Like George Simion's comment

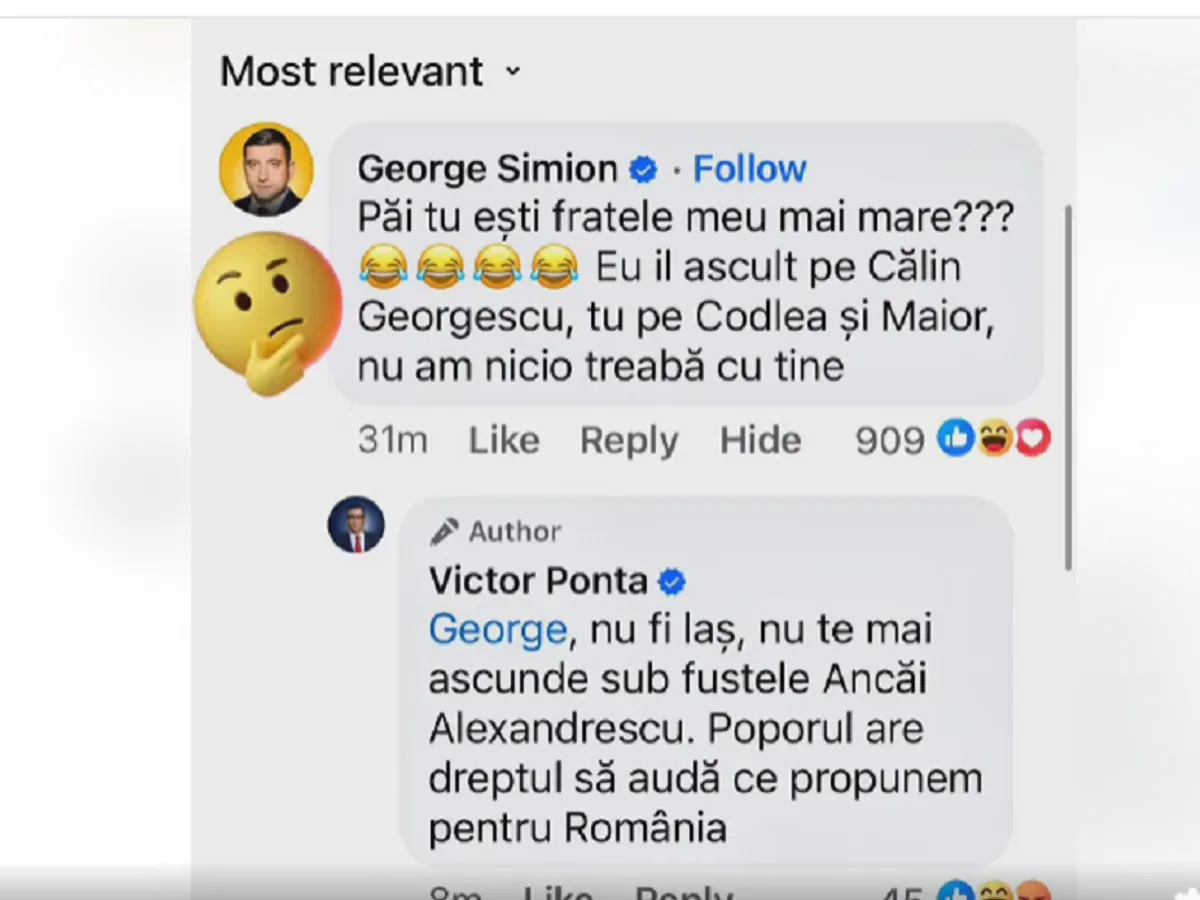[504, 440]
